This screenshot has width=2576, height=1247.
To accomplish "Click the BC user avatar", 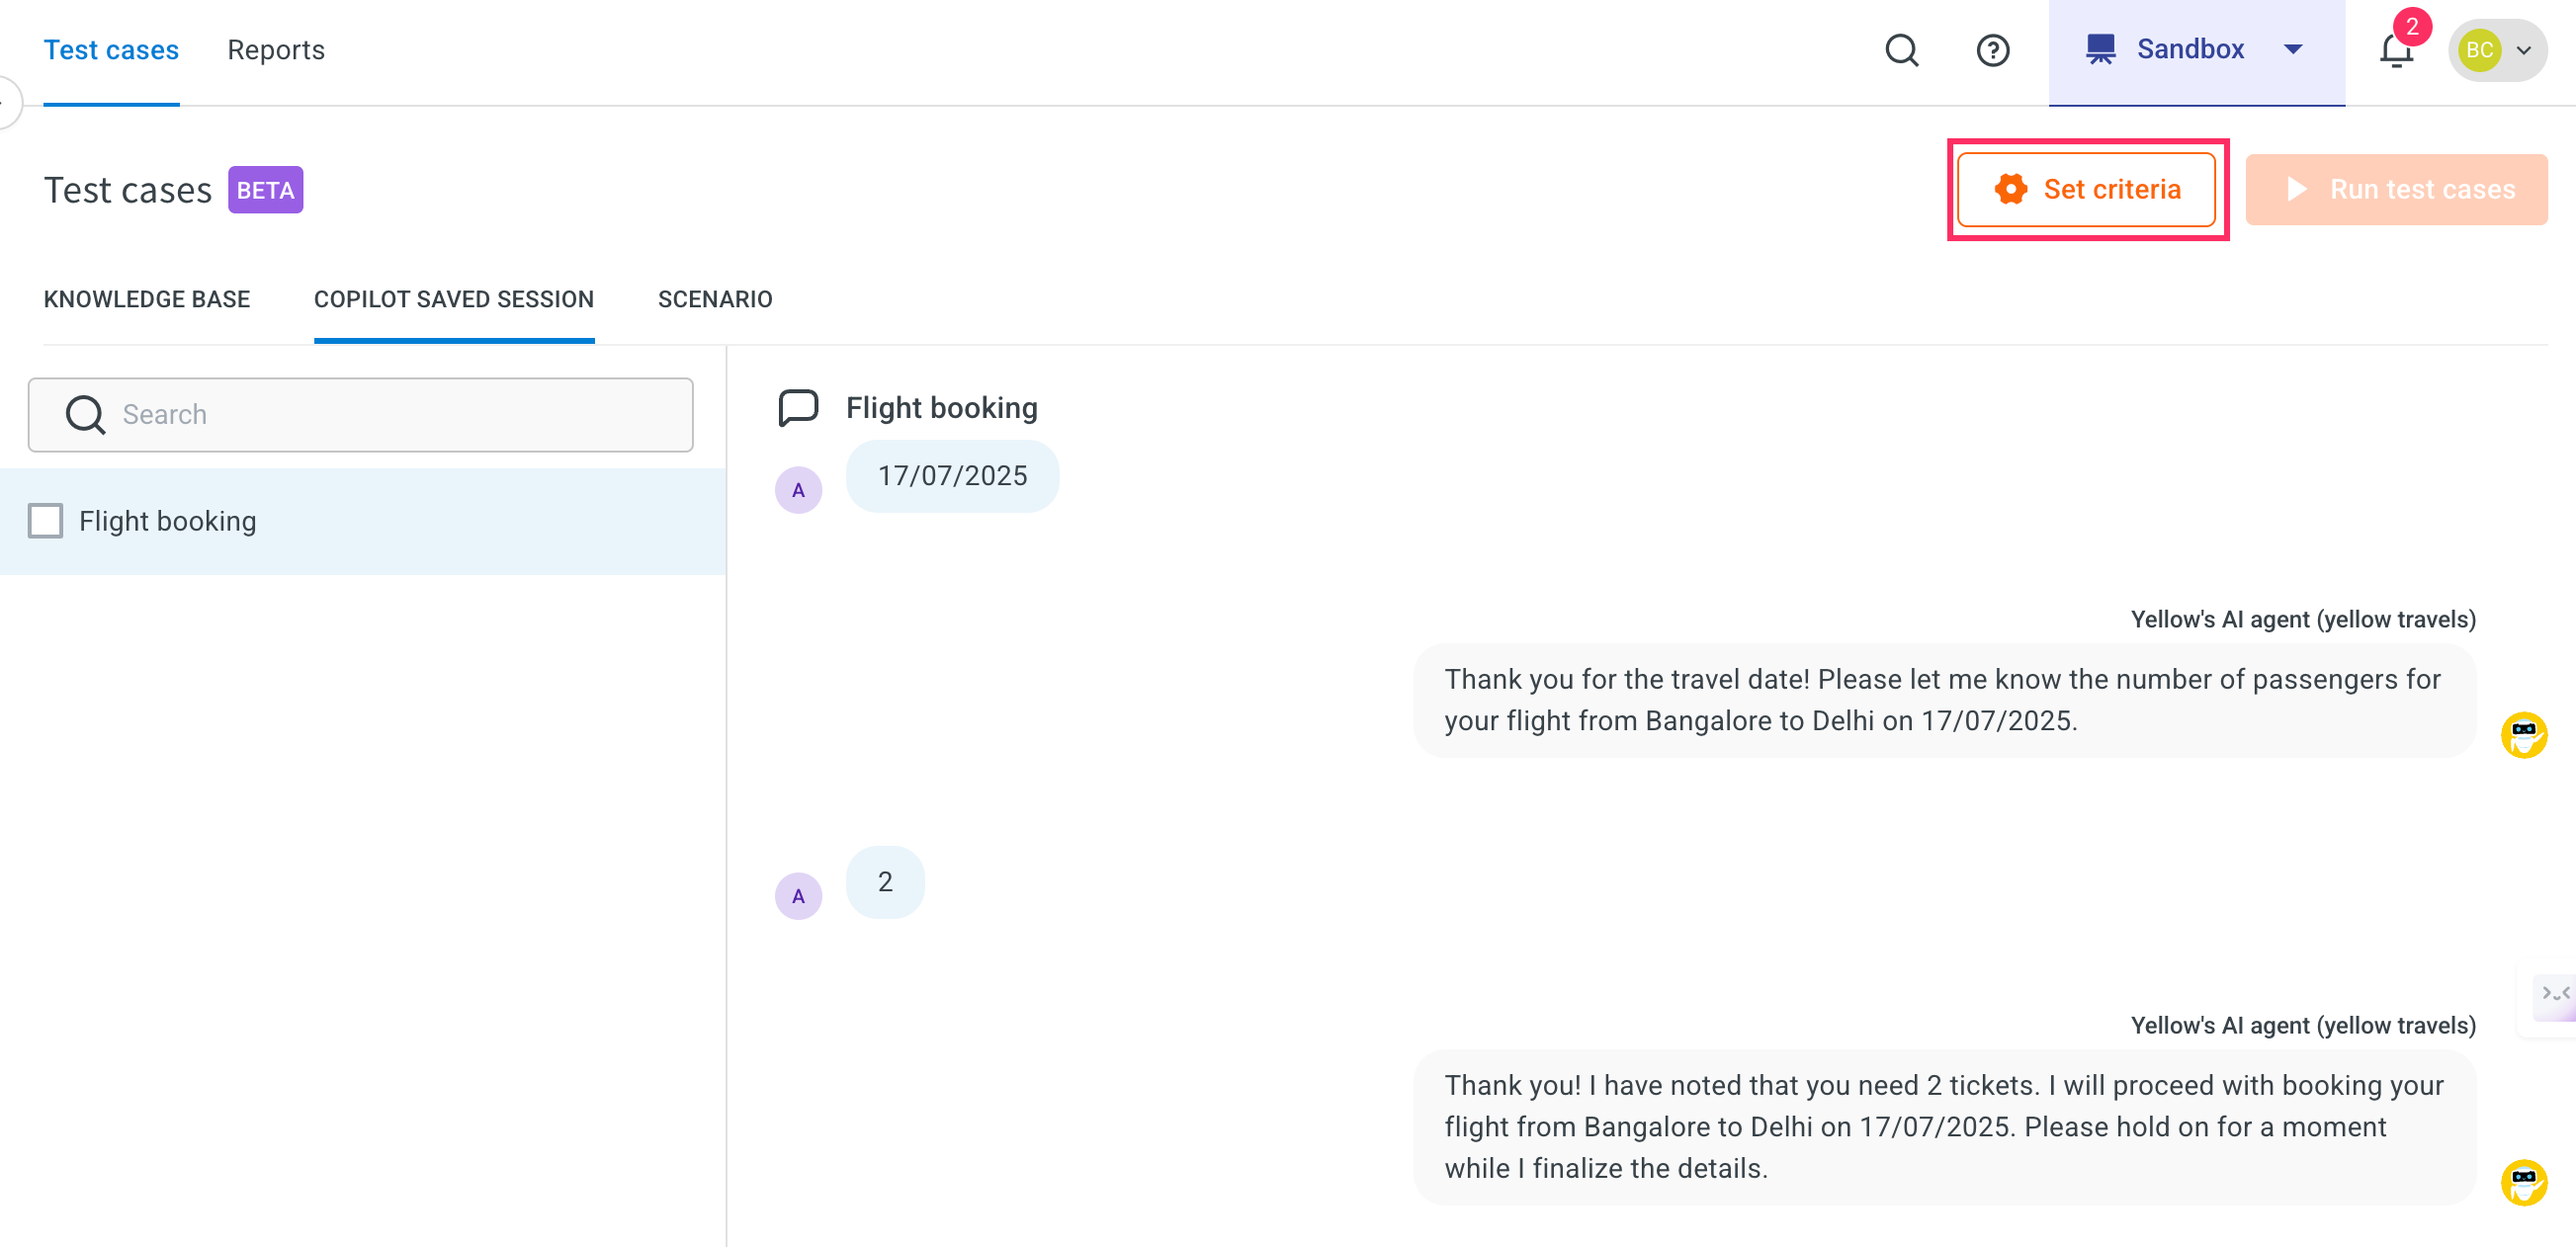I will pos(2479,50).
